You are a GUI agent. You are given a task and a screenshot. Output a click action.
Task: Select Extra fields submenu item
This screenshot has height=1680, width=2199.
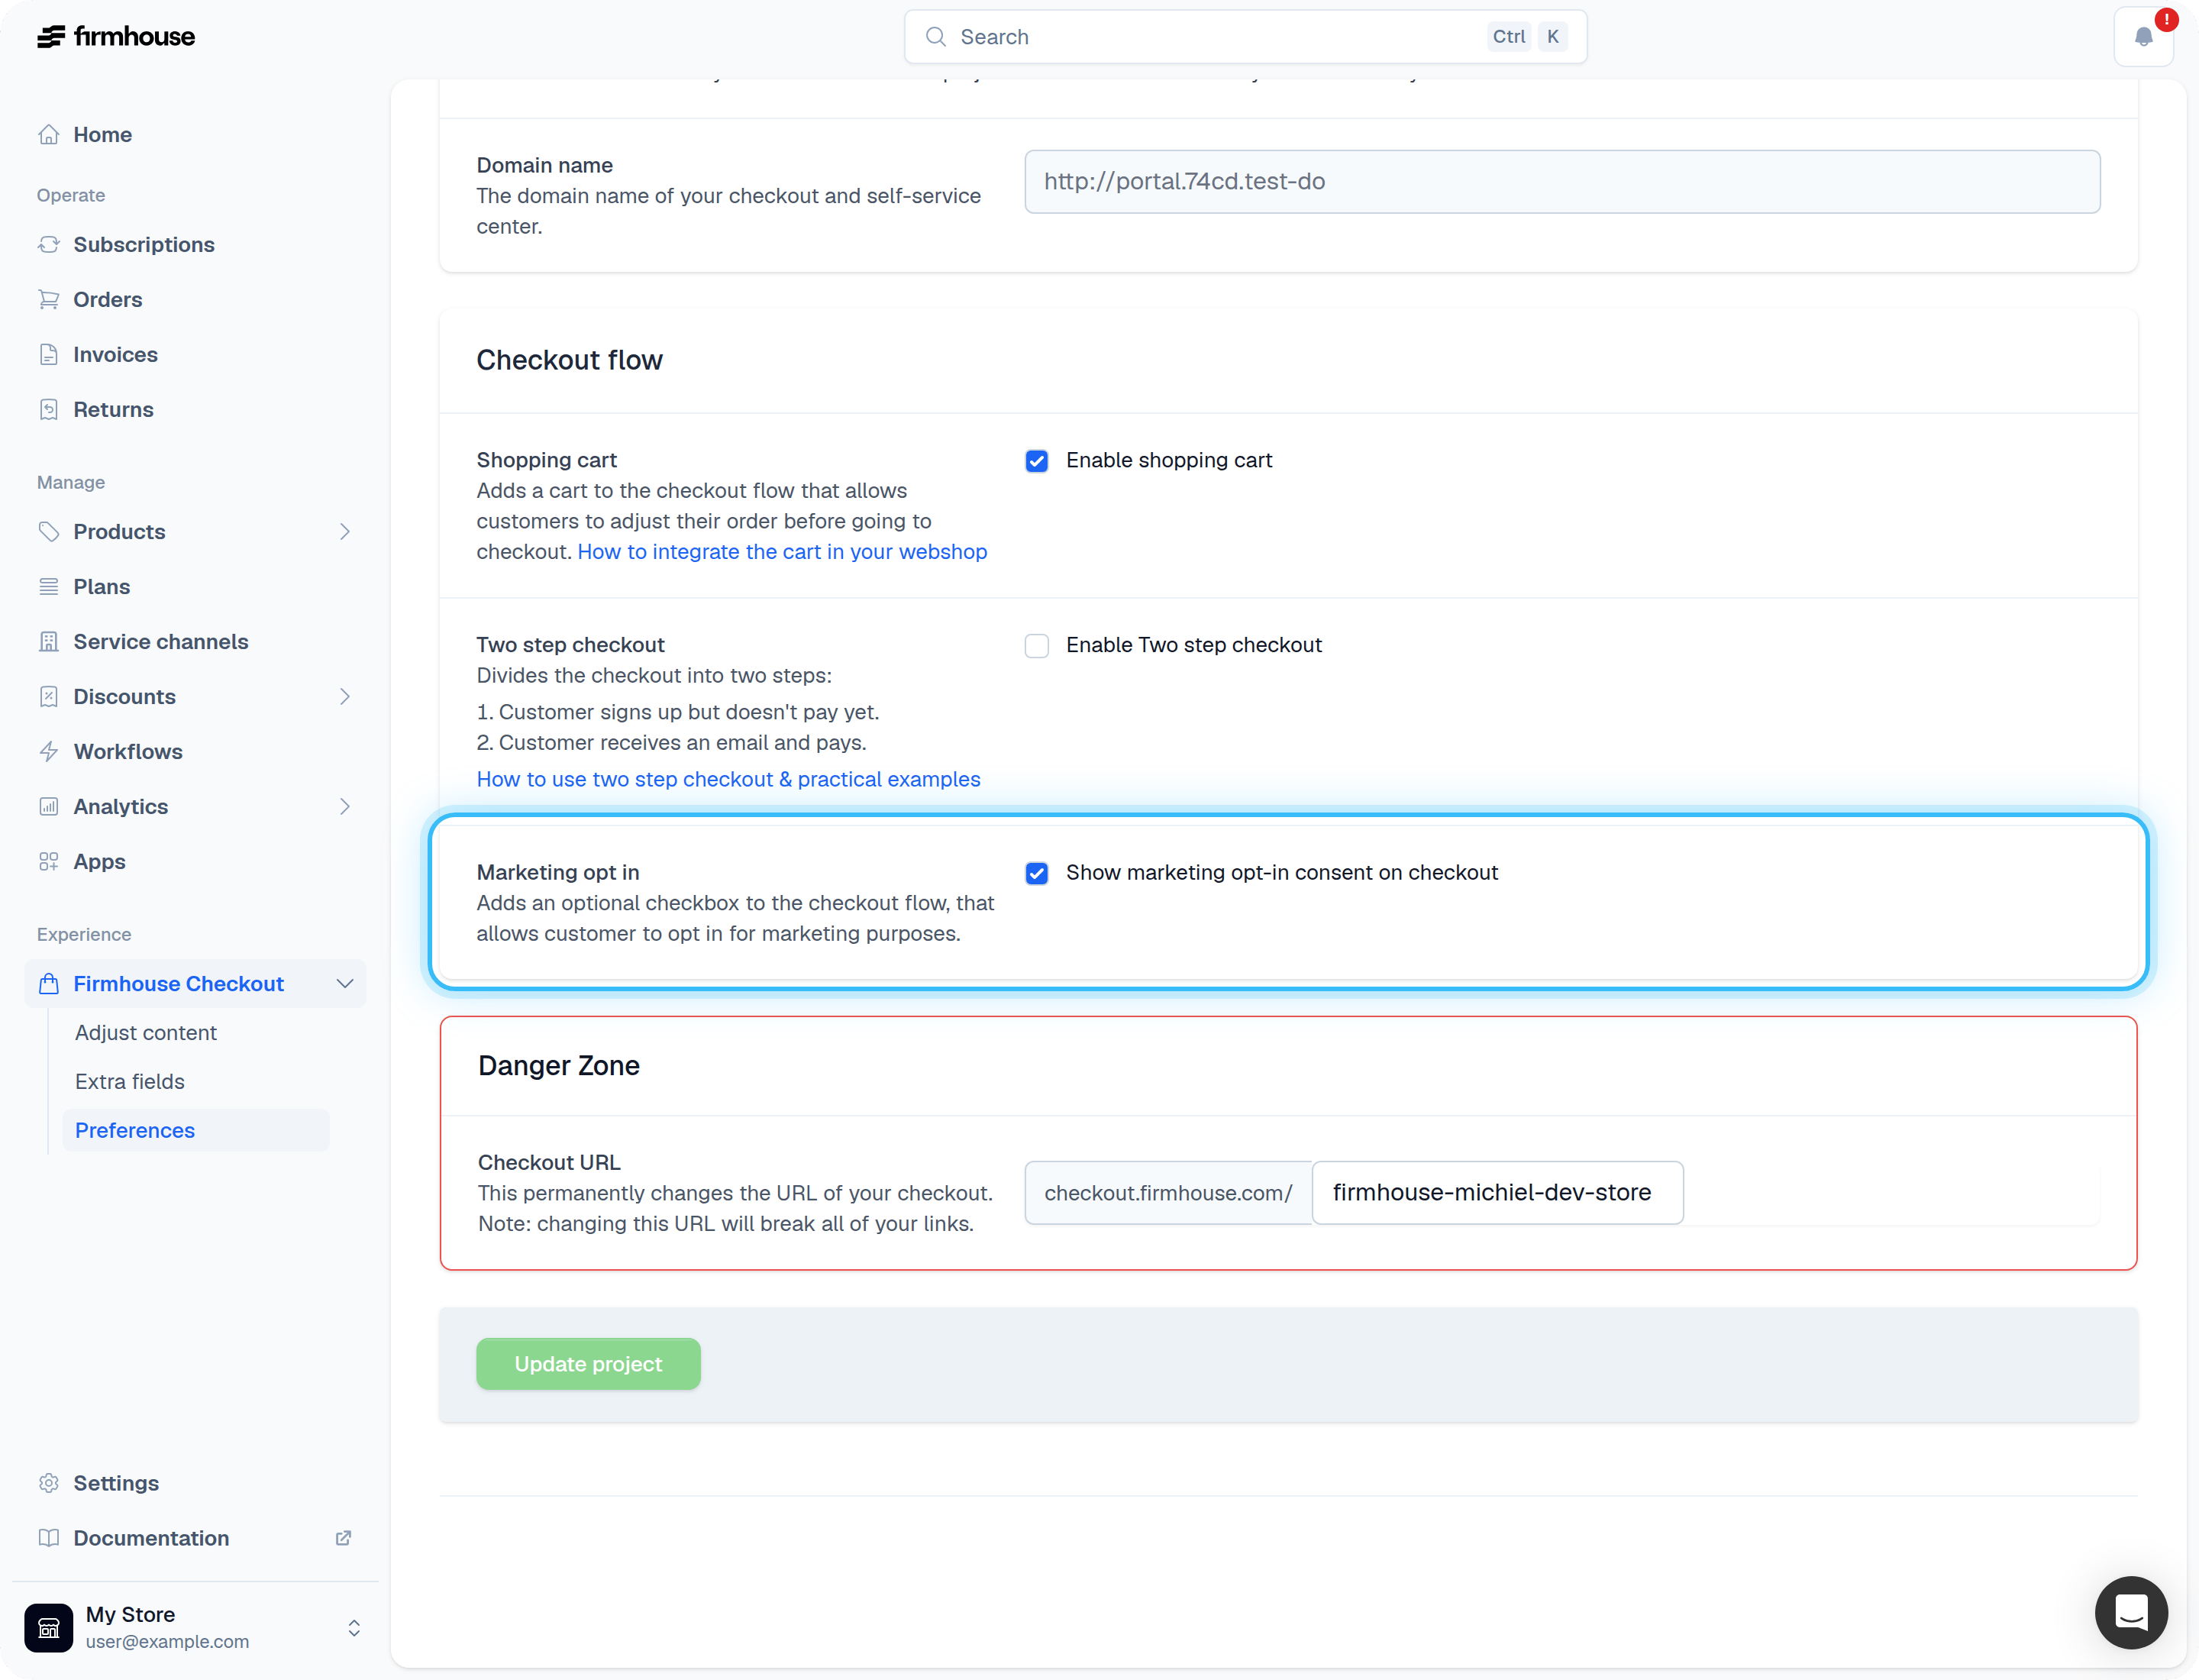(130, 1081)
